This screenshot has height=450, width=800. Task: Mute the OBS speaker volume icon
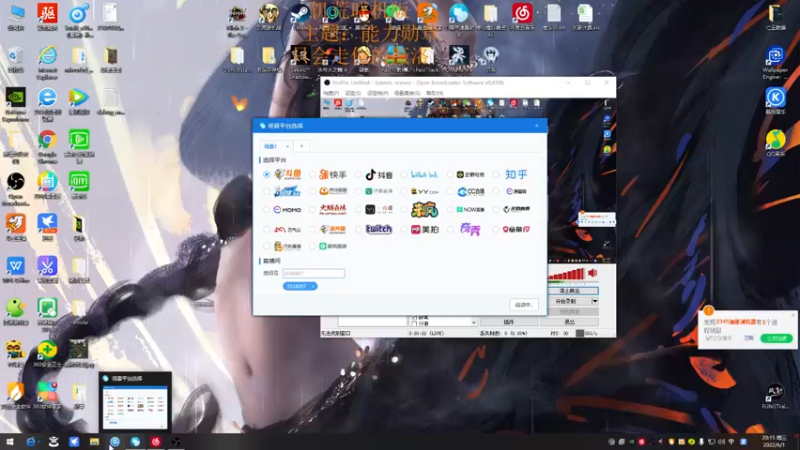pyautogui.click(x=592, y=273)
